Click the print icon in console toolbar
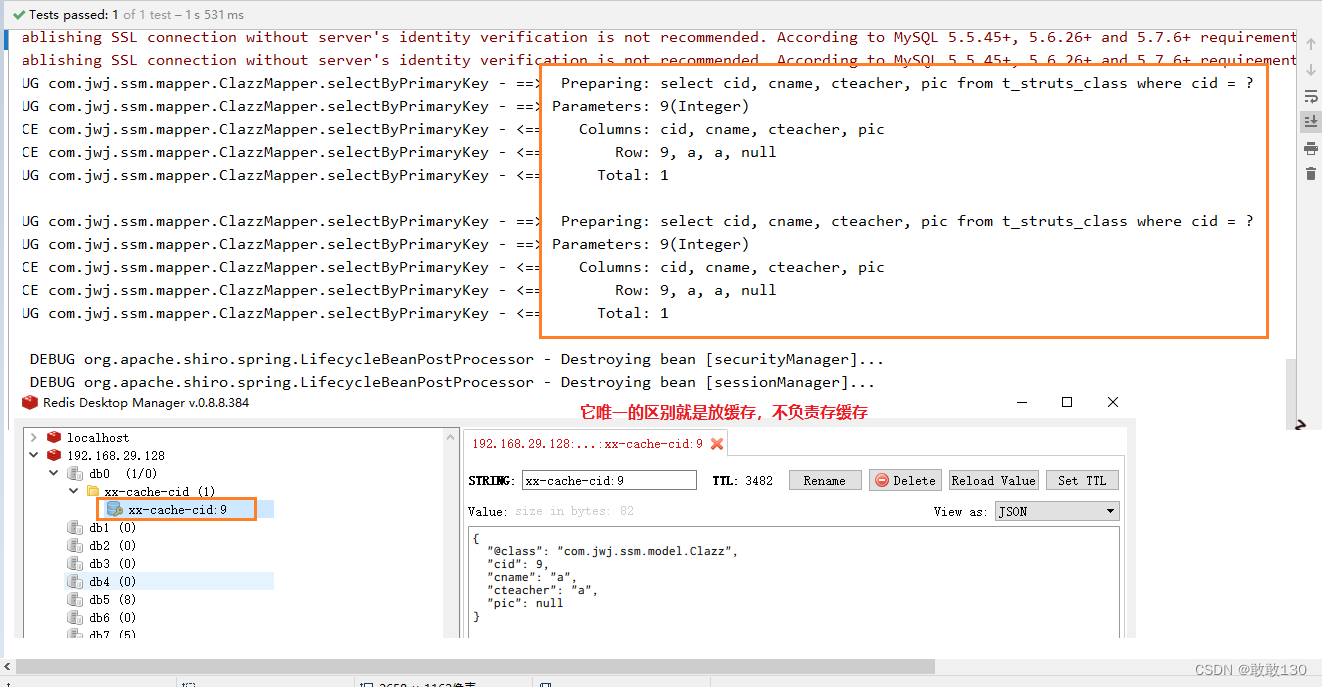The width and height of the screenshot is (1322, 687). pyautogui.click(x=1310, y=148)
